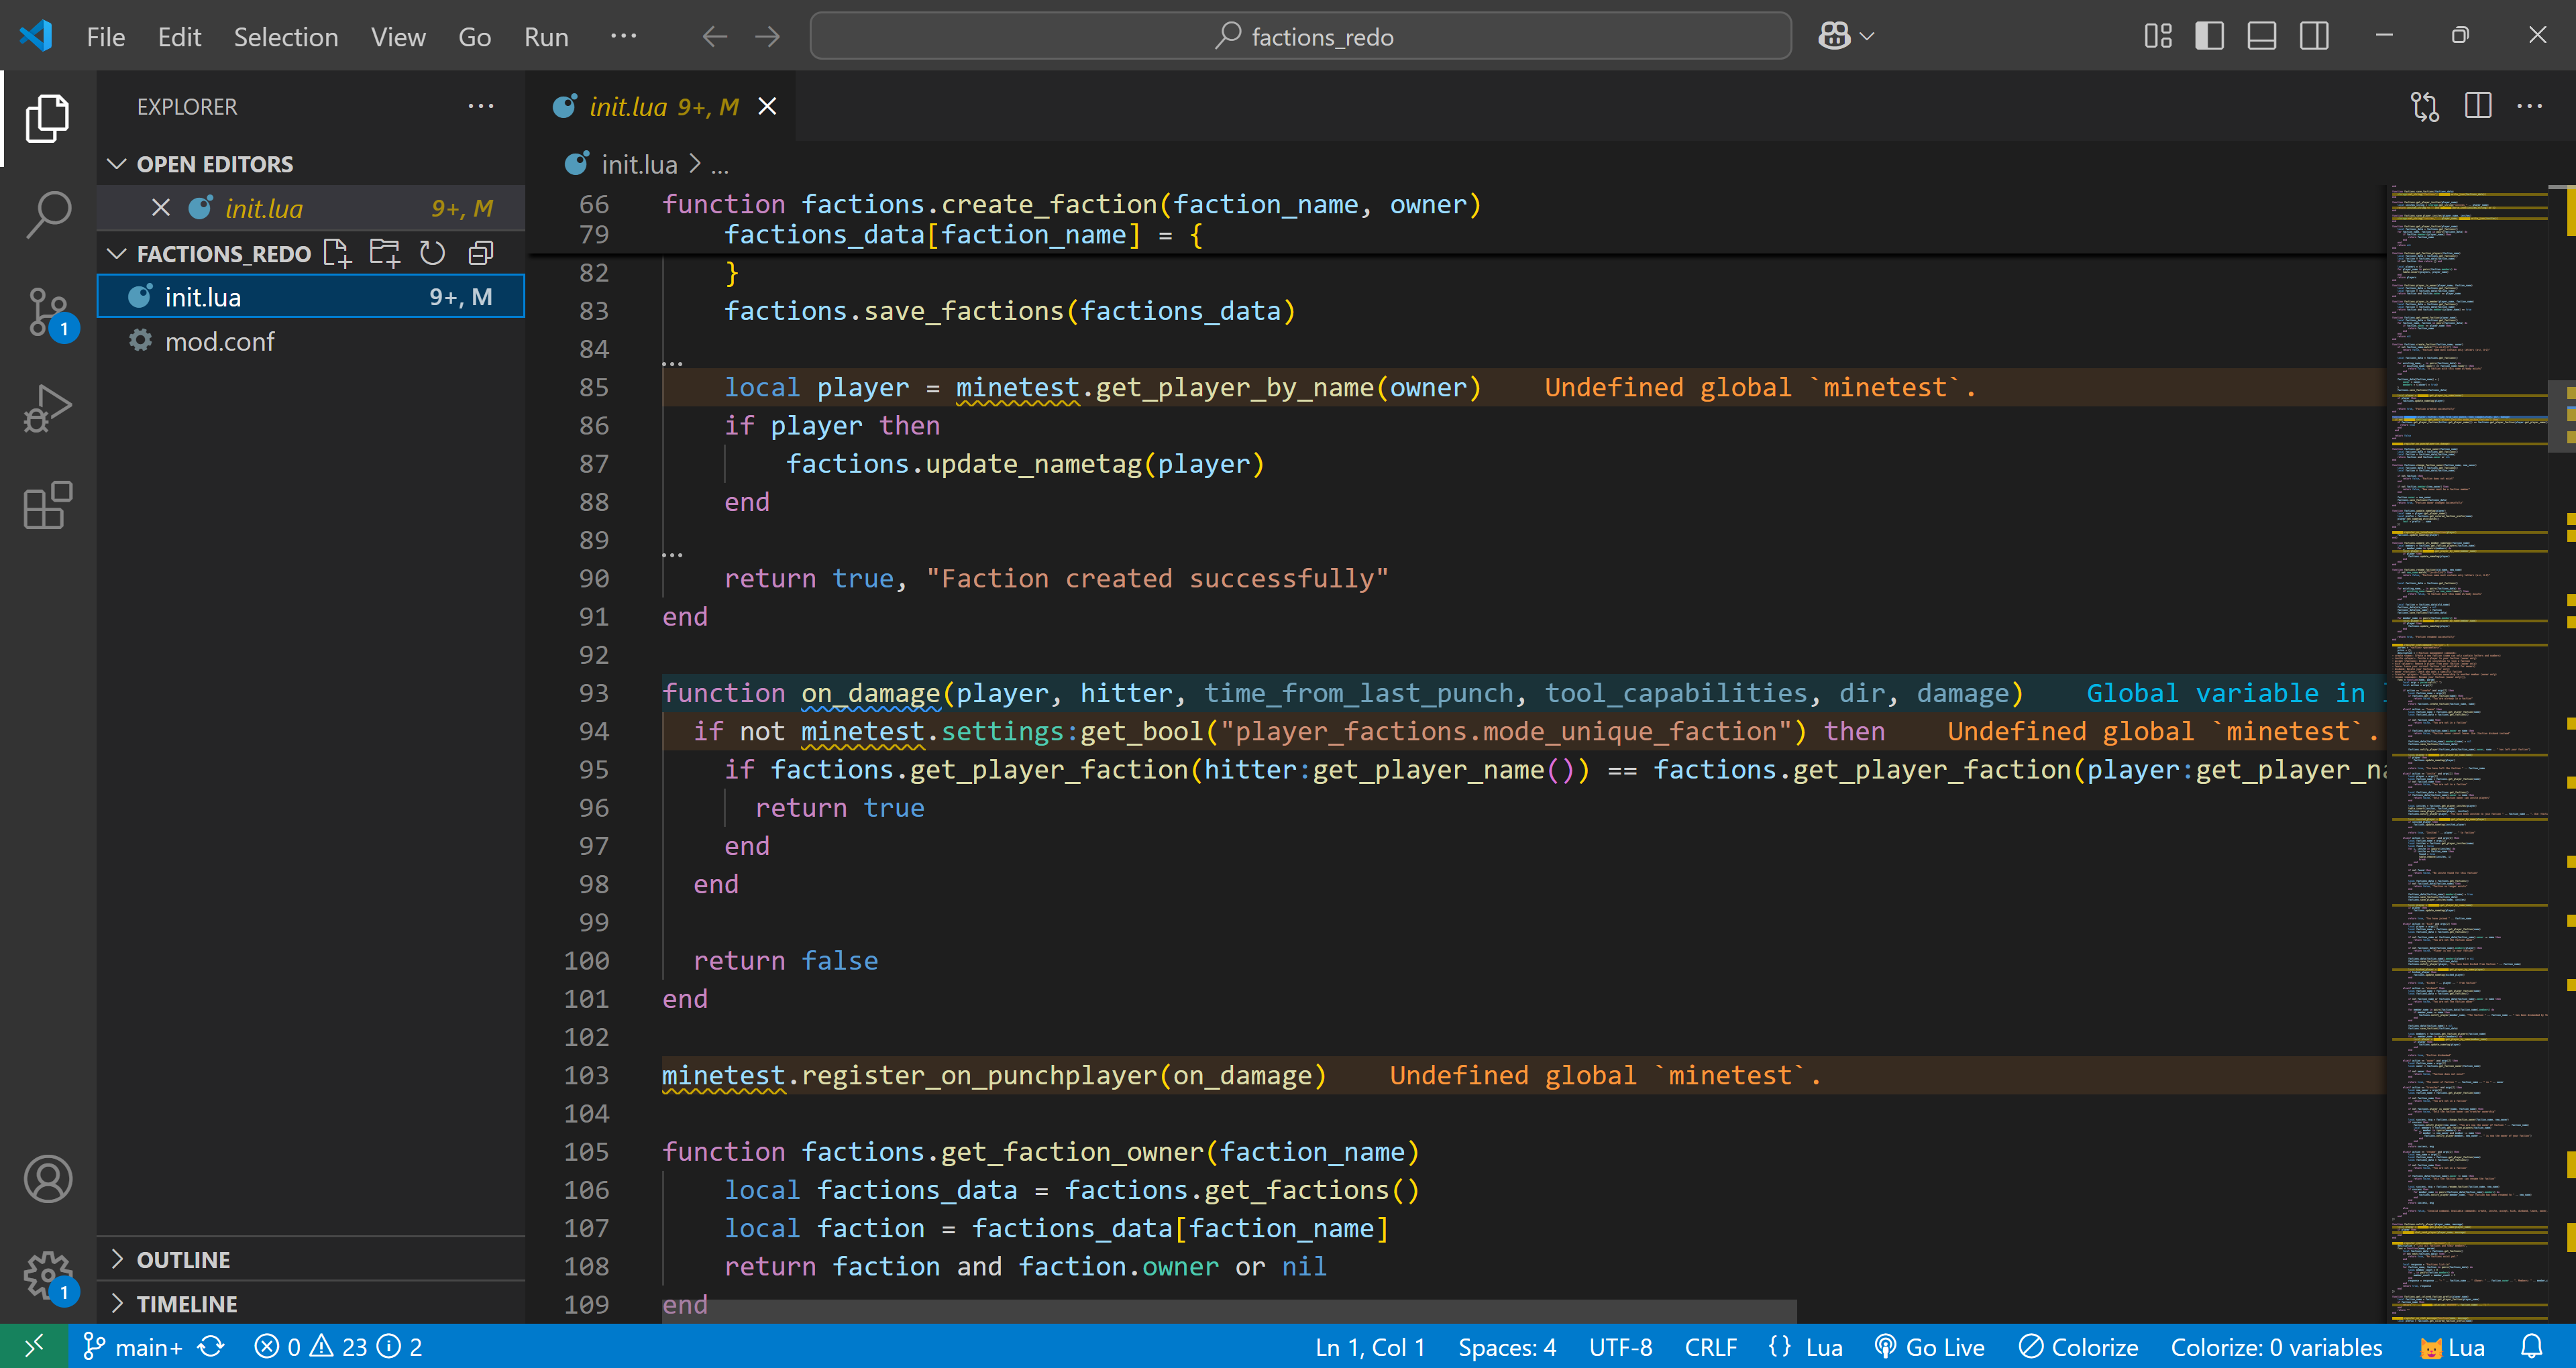Screen dimensions: 2576x1368
Task: Expand the OUTLINE section
Action: 183,1259
